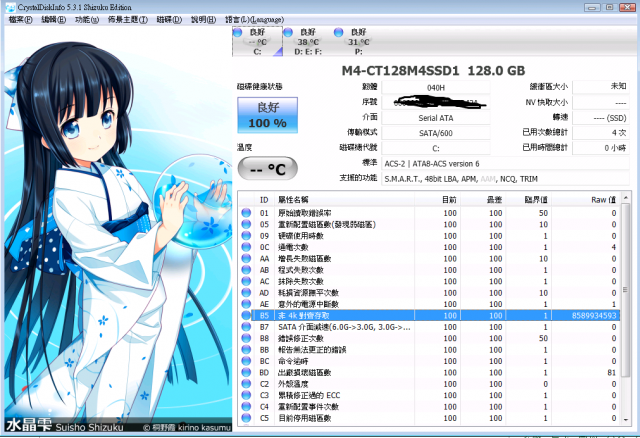
Task: Click the firmware field showing 040H
Action: click(x=436, y=87)
